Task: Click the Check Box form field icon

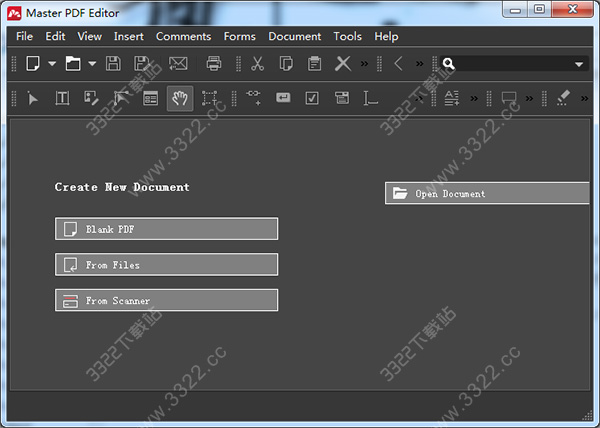Action: click(x=312, y=98)
